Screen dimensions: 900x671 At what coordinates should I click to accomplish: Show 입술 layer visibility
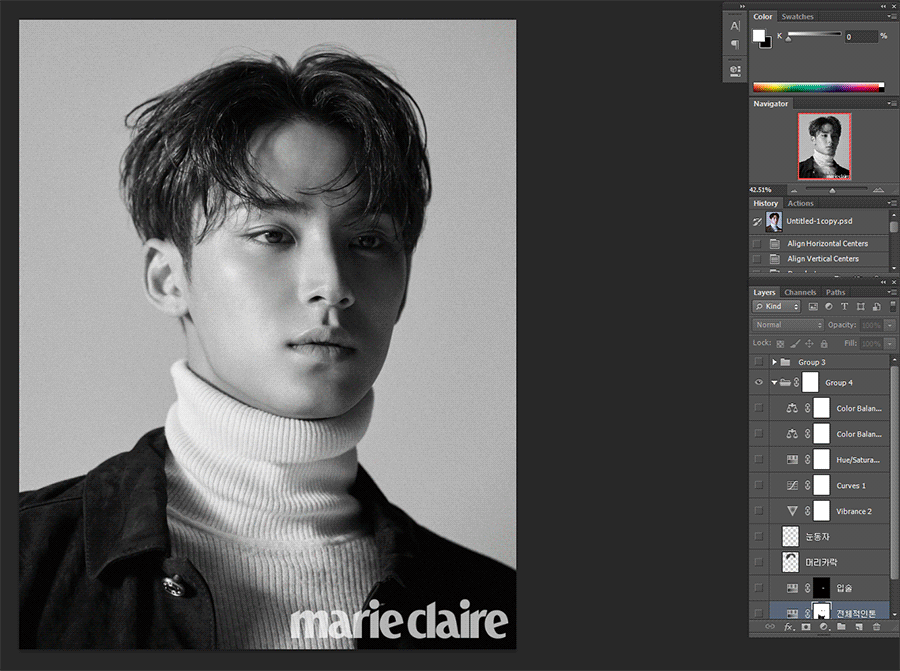[759, 588]
